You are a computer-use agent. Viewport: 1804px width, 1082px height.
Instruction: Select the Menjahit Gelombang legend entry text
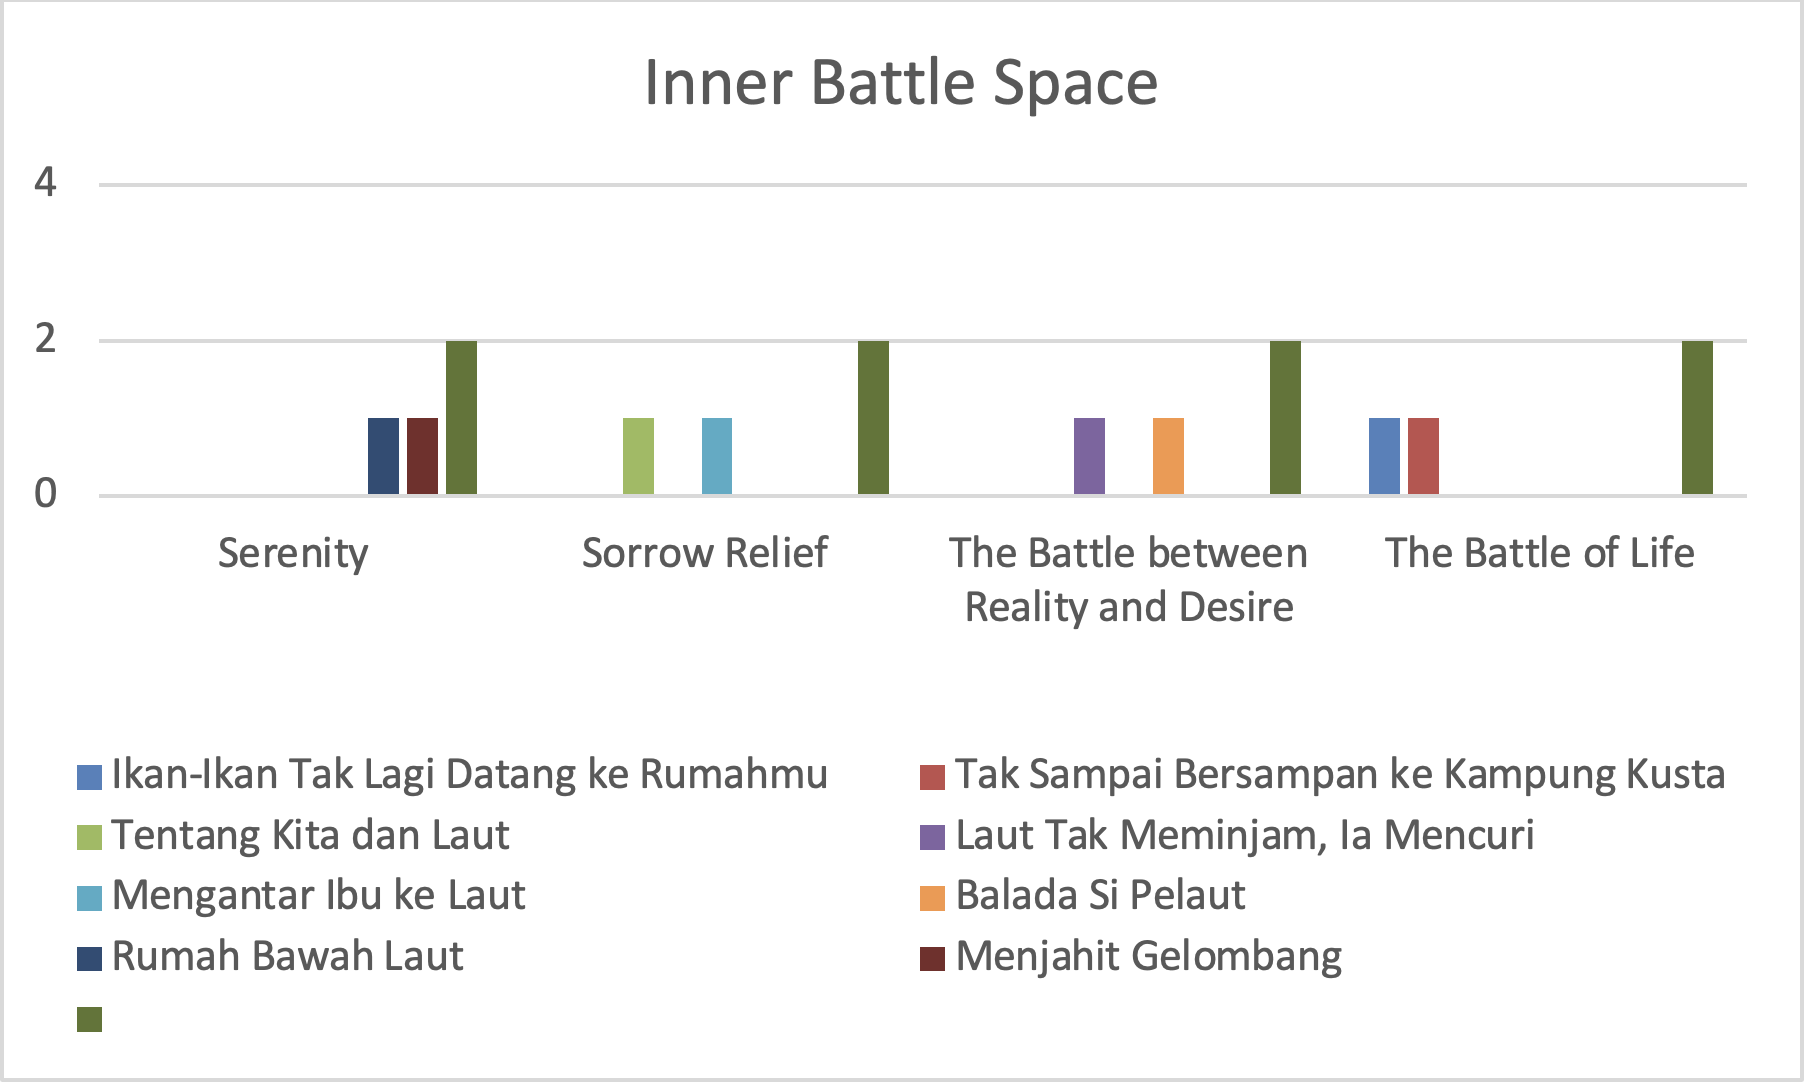coord(1149,957)
